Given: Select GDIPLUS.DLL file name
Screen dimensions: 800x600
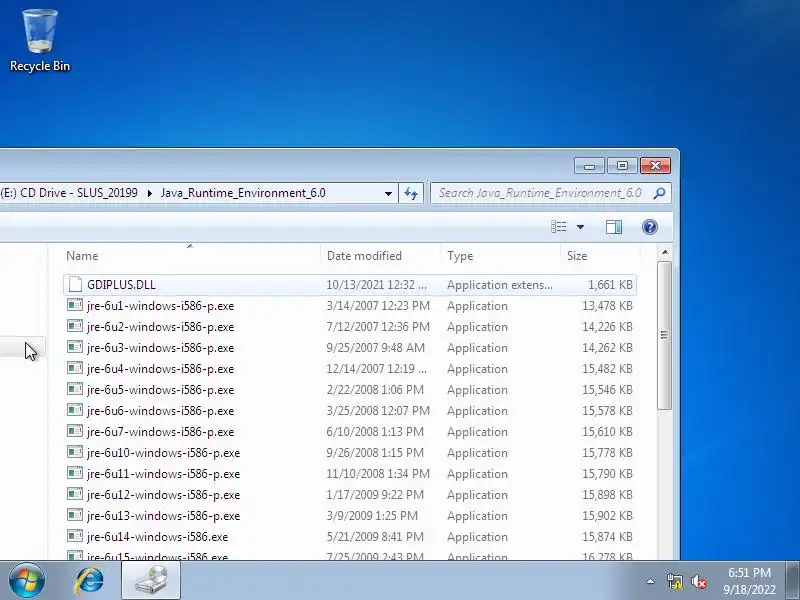Looking at the screenshot, I should pyautogui.click(x=121, y=285).
